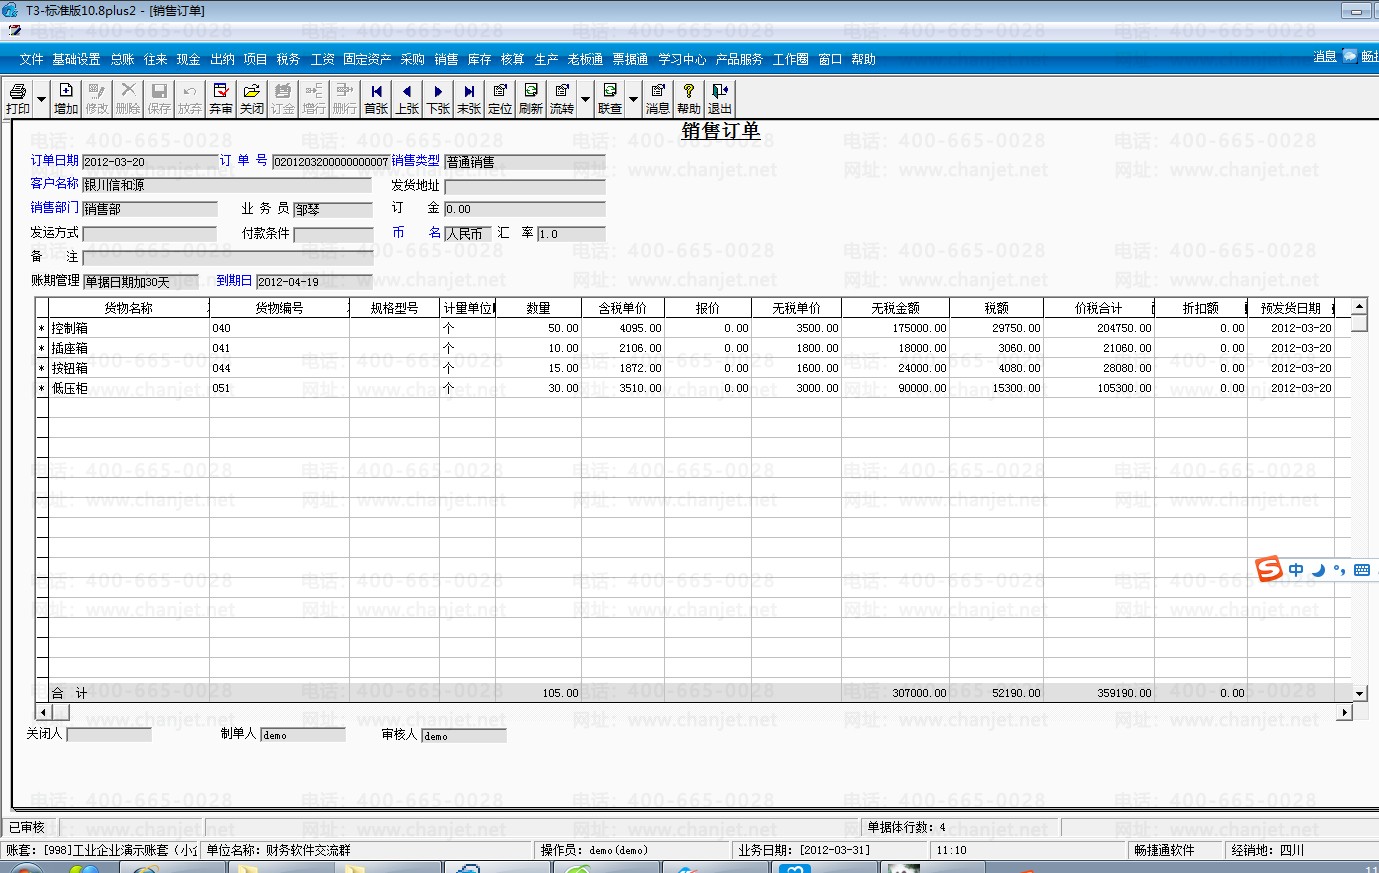Toggle Sogou Chinese/English 中 mode
Image resolution: width=1379 pixels, height=873 pixels.
(1296, 570)
